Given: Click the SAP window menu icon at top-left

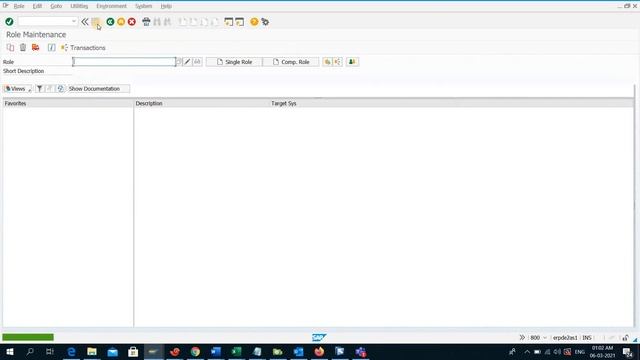Looking at the screenshot, I should [6, 6].
